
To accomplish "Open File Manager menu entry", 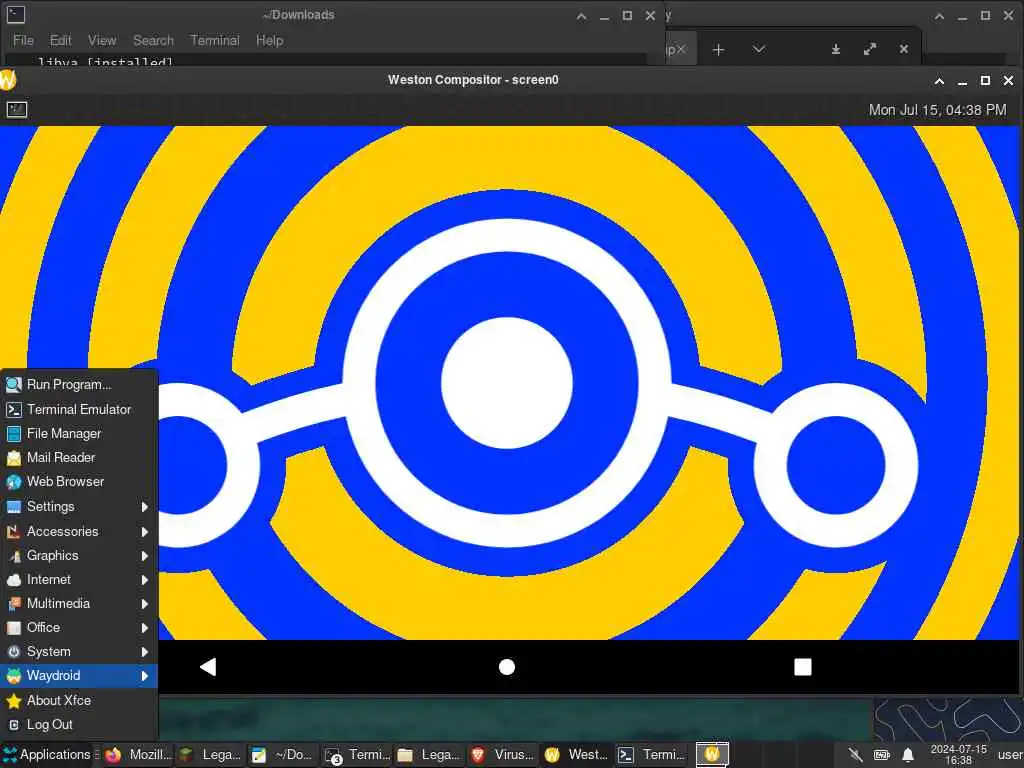I will tap(79, 434).
